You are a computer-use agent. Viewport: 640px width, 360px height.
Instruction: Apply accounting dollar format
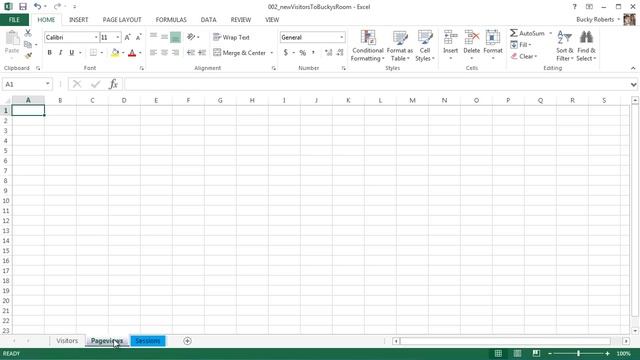point(286,53)
